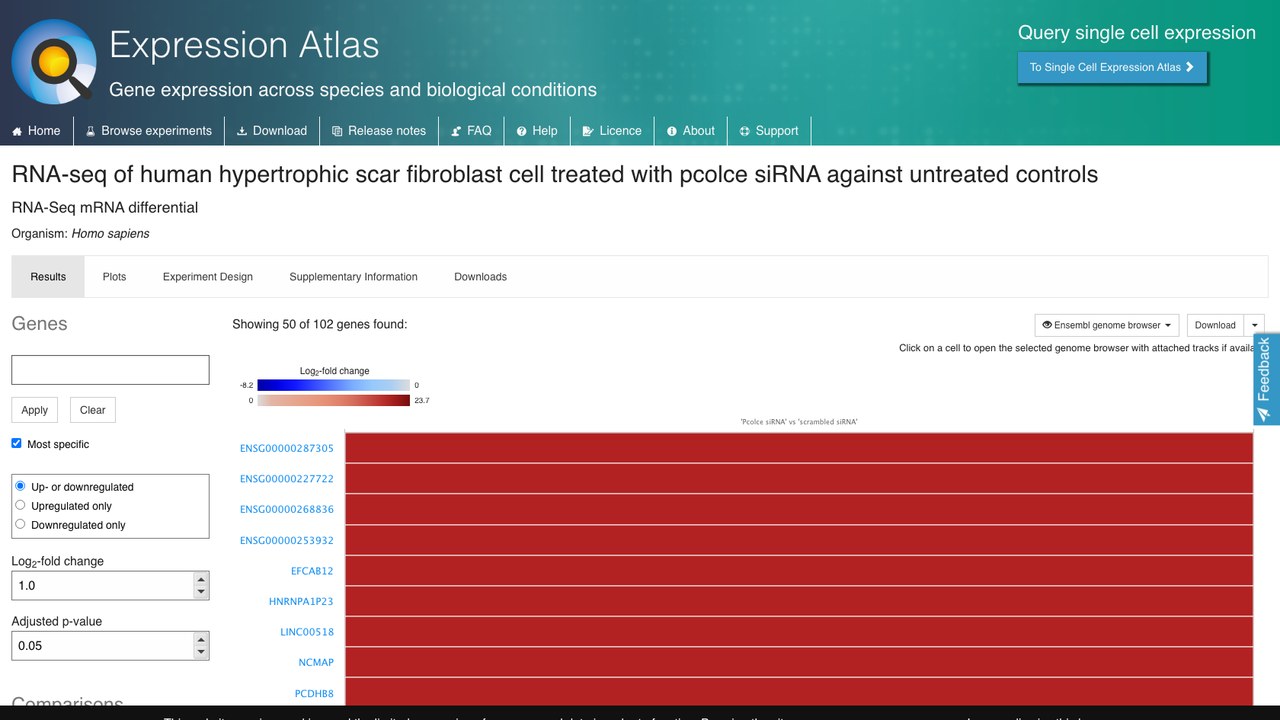This screenshot has width=1280, height=720.
Task: Increase the Log2-fold change value
Action: [201, 579]
